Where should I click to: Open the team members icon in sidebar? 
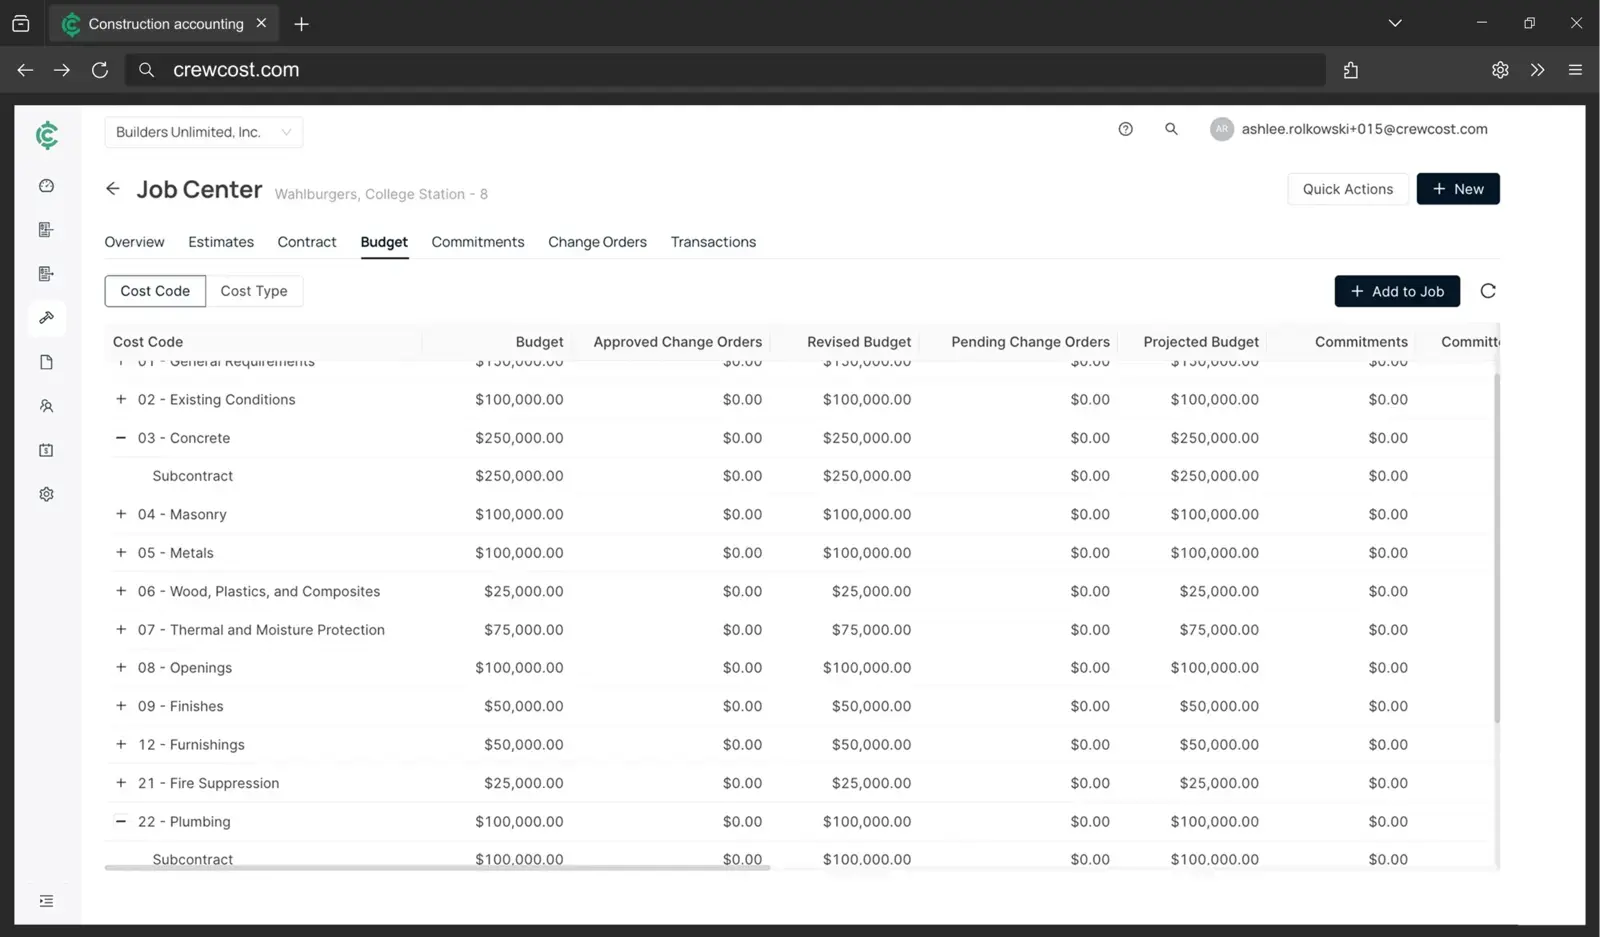pos(46,406)
